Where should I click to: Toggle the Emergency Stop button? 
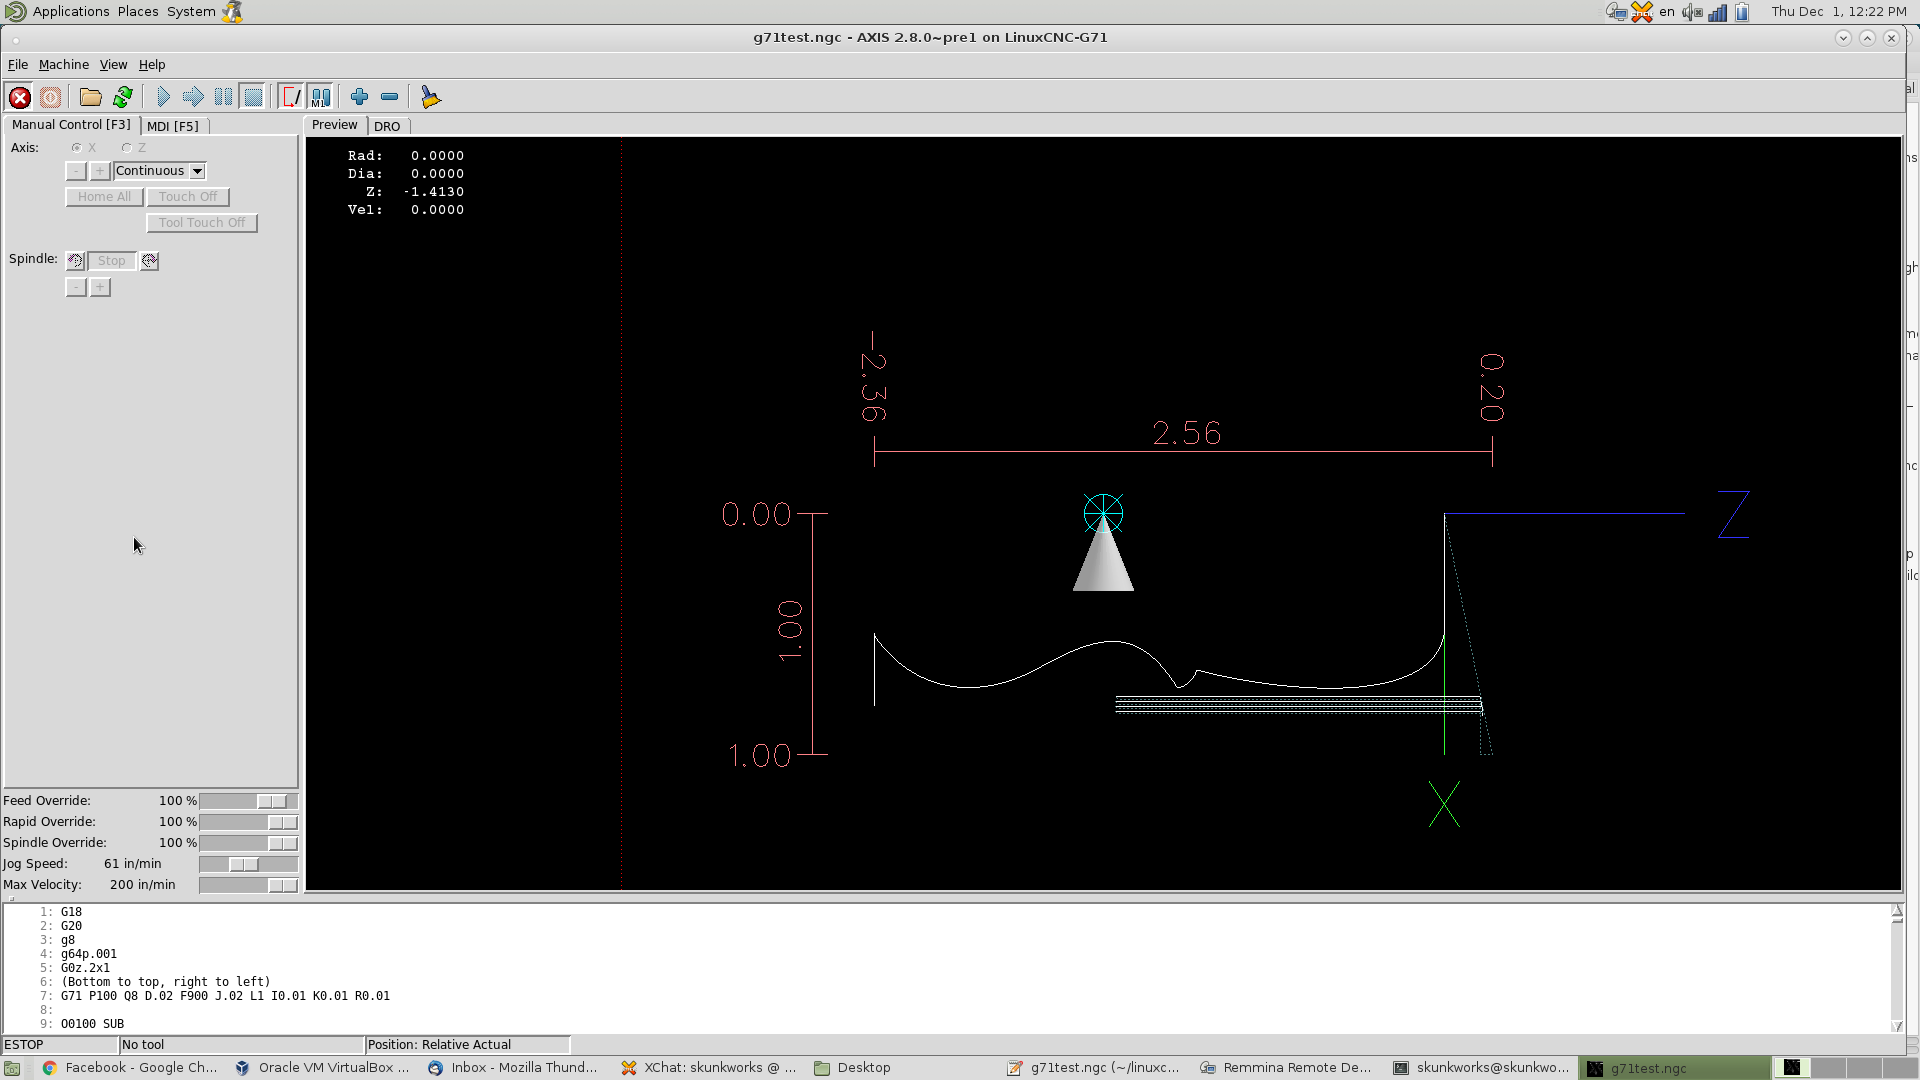19,97
